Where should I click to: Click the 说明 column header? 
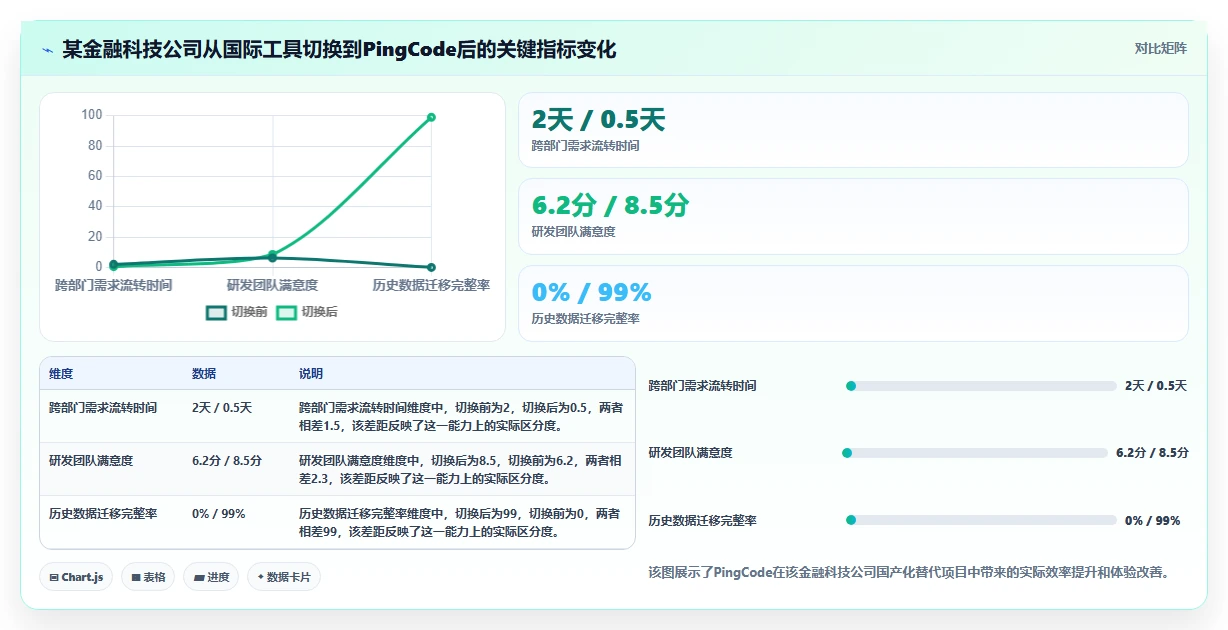(311, 374)
